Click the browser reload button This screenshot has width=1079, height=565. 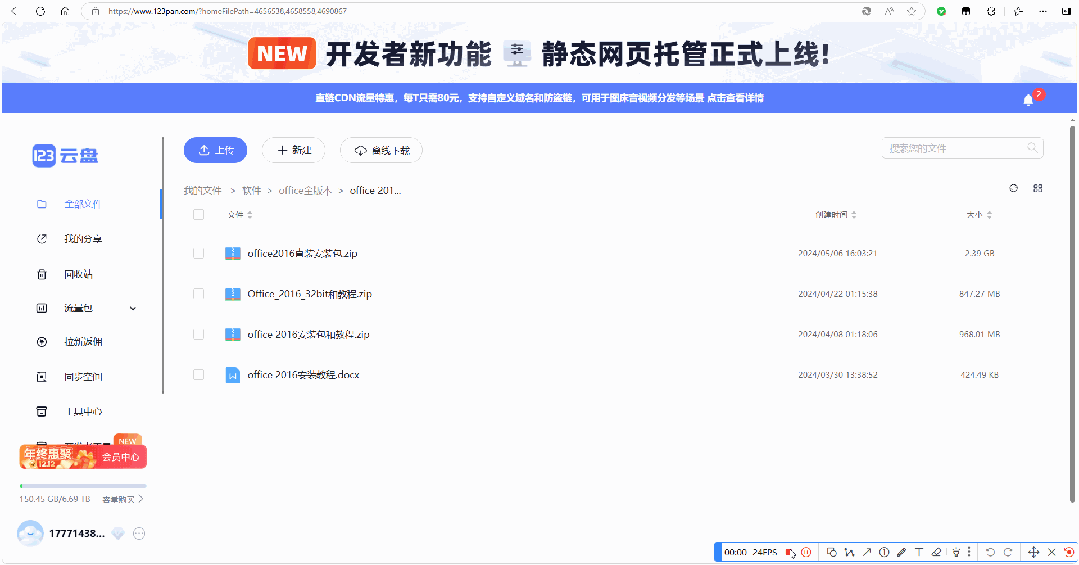(40, 11)
